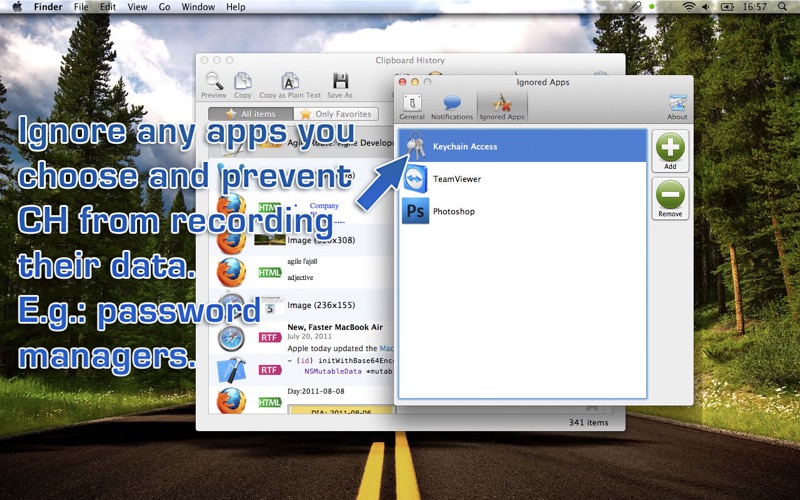Click the 341 items status text
Viewport: 800px width, 500px height.
click(588, 422)
